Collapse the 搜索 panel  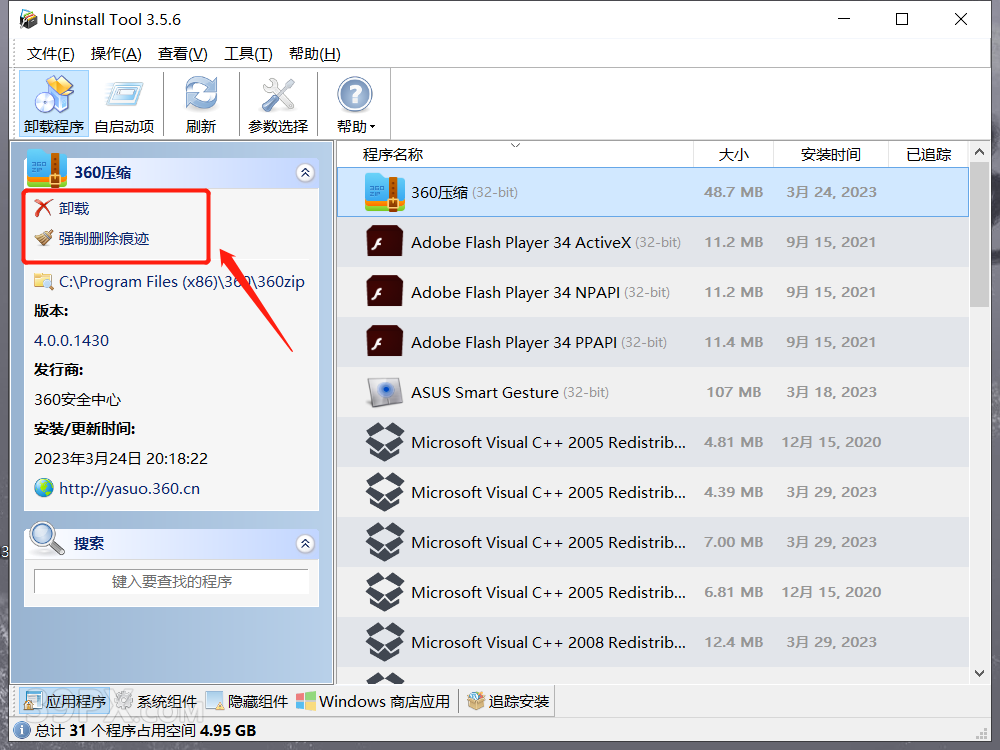coord(305,544)
